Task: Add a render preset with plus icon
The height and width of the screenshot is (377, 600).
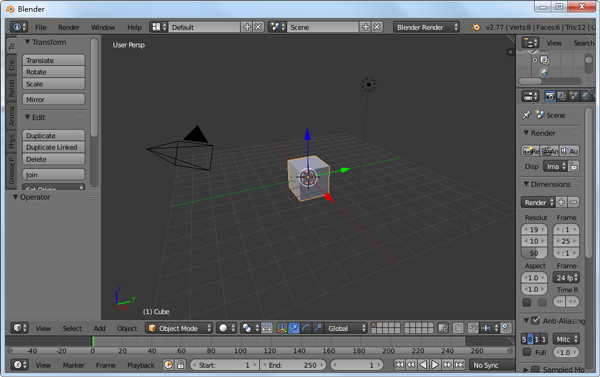Action: [x=561, y=202]
